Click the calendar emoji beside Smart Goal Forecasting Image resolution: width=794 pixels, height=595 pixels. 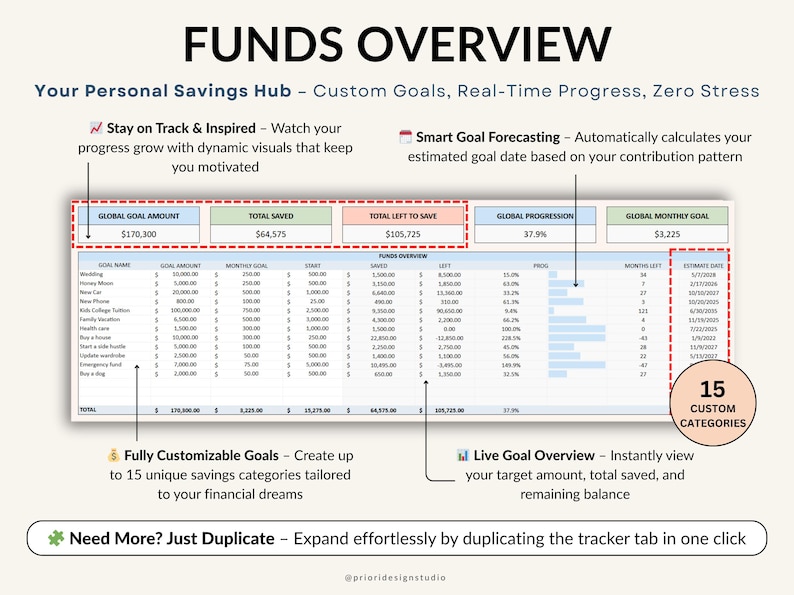click(x=406, y=137)
